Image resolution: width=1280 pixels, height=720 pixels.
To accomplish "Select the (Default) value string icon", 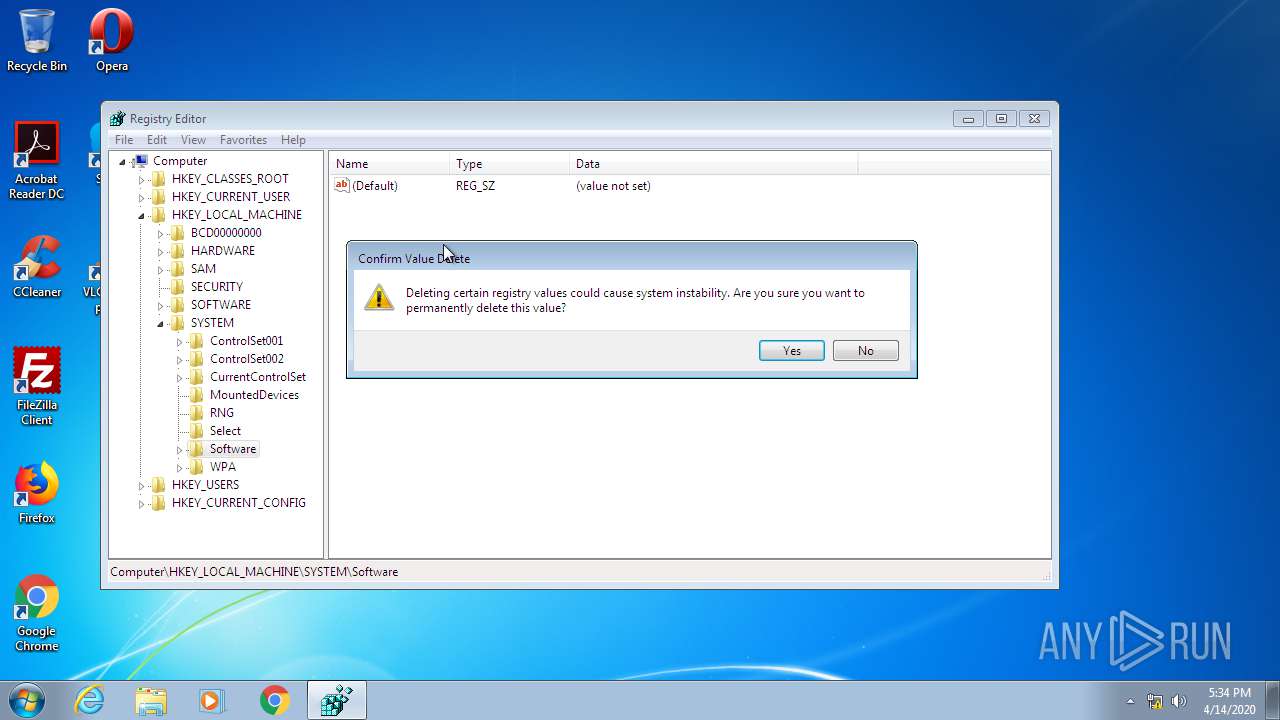I will pos(342,185).
